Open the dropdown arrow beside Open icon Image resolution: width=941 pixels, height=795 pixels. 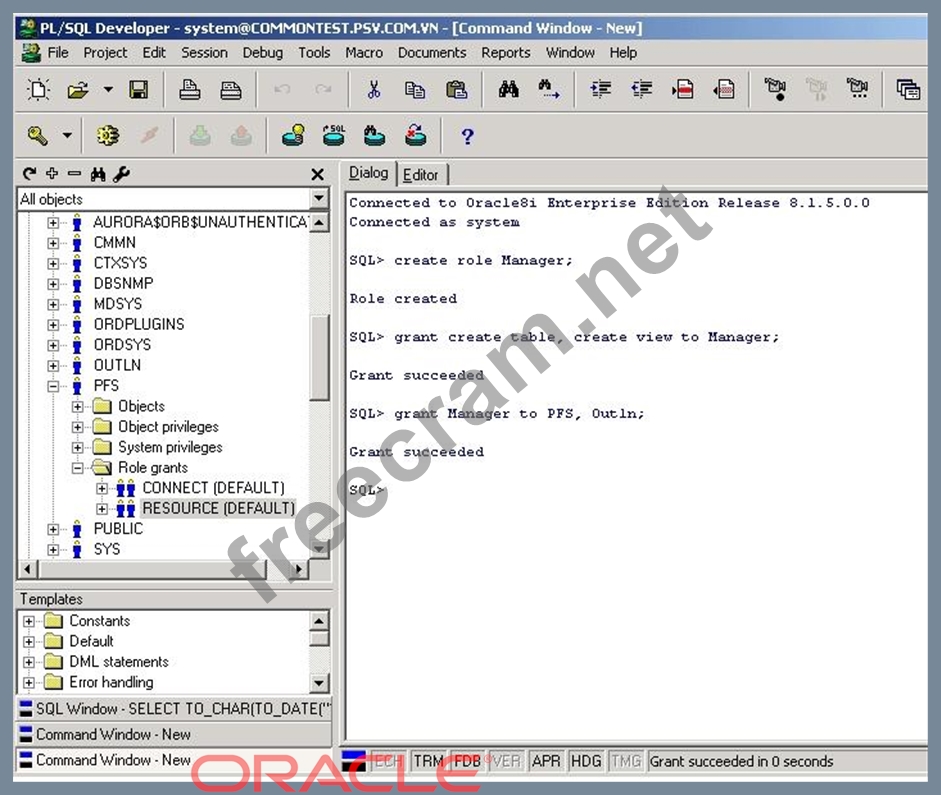tap(108, 89)
